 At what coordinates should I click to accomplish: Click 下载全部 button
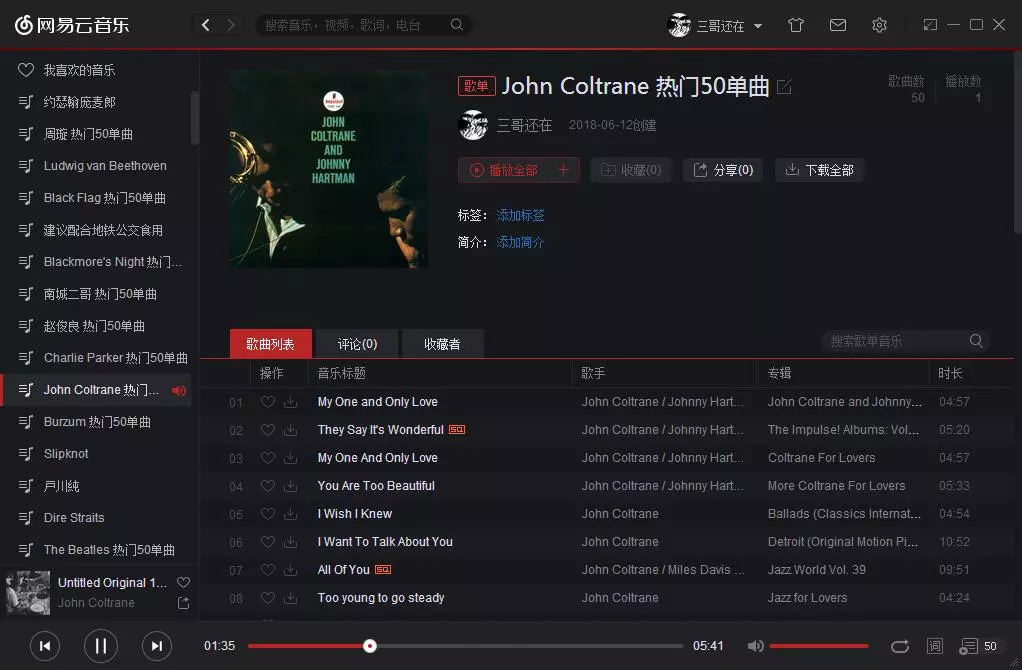819,170
